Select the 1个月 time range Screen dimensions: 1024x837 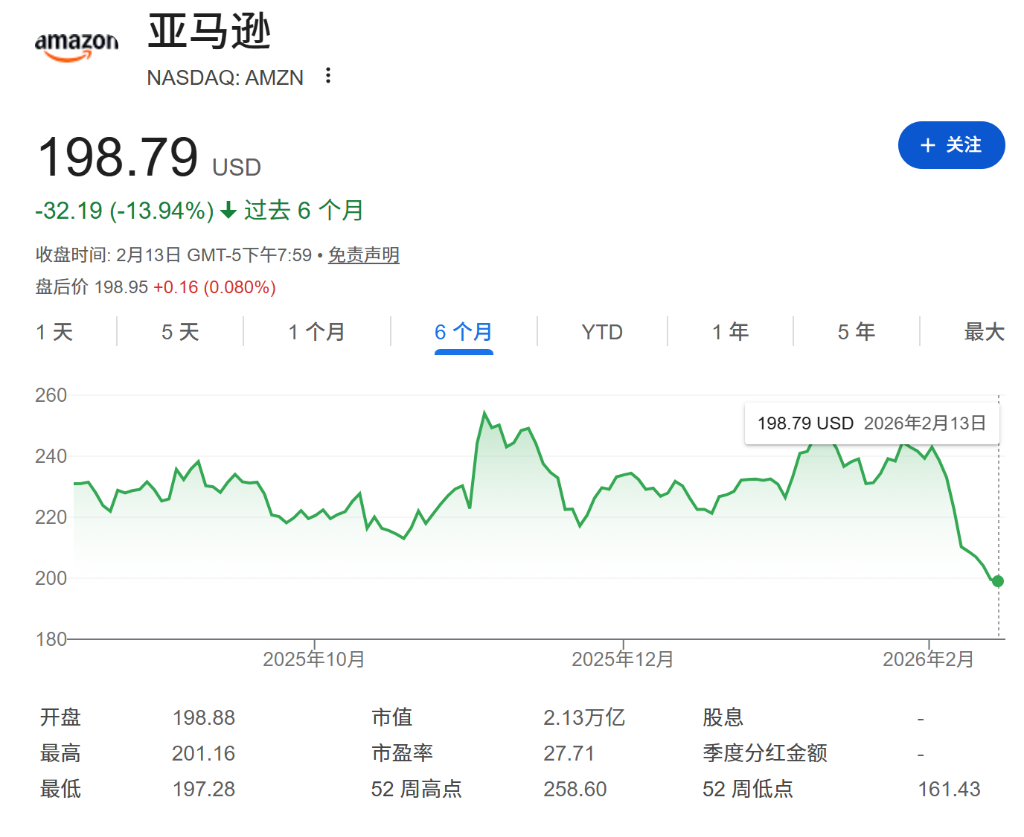click(x=316, y=331)
